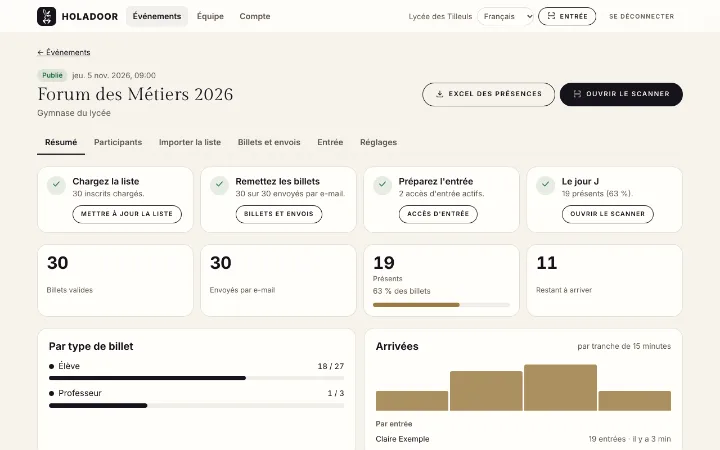Click the Professeur ticket progress bar
Screen dimensions: 720x450
click(197, 406)
